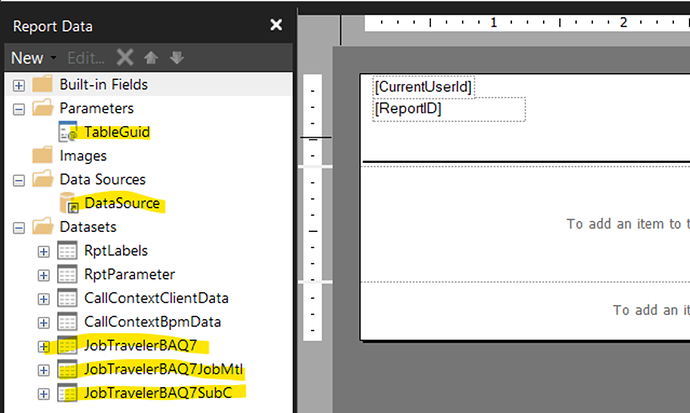Select the [CurrentUserId] textbox on the report
This screenshot has width=690, height=413.
423,87
